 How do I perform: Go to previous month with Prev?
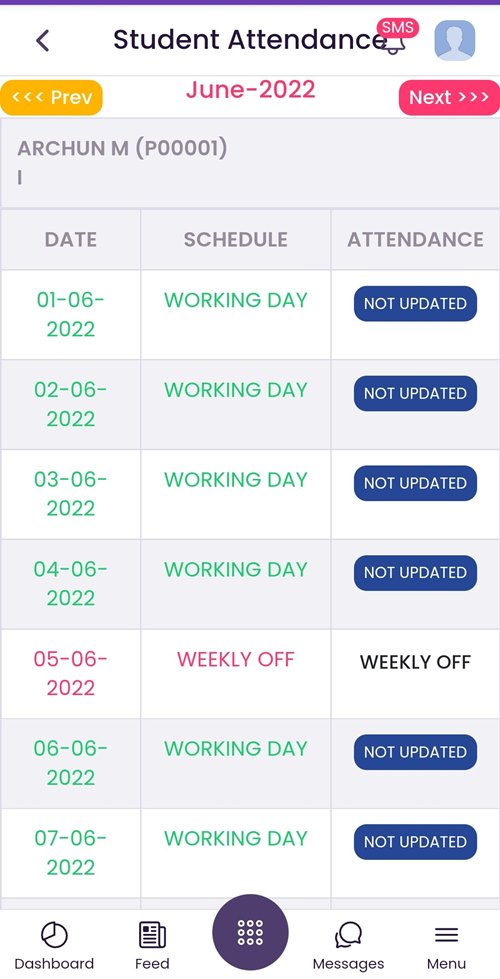[x=51, y=97]
